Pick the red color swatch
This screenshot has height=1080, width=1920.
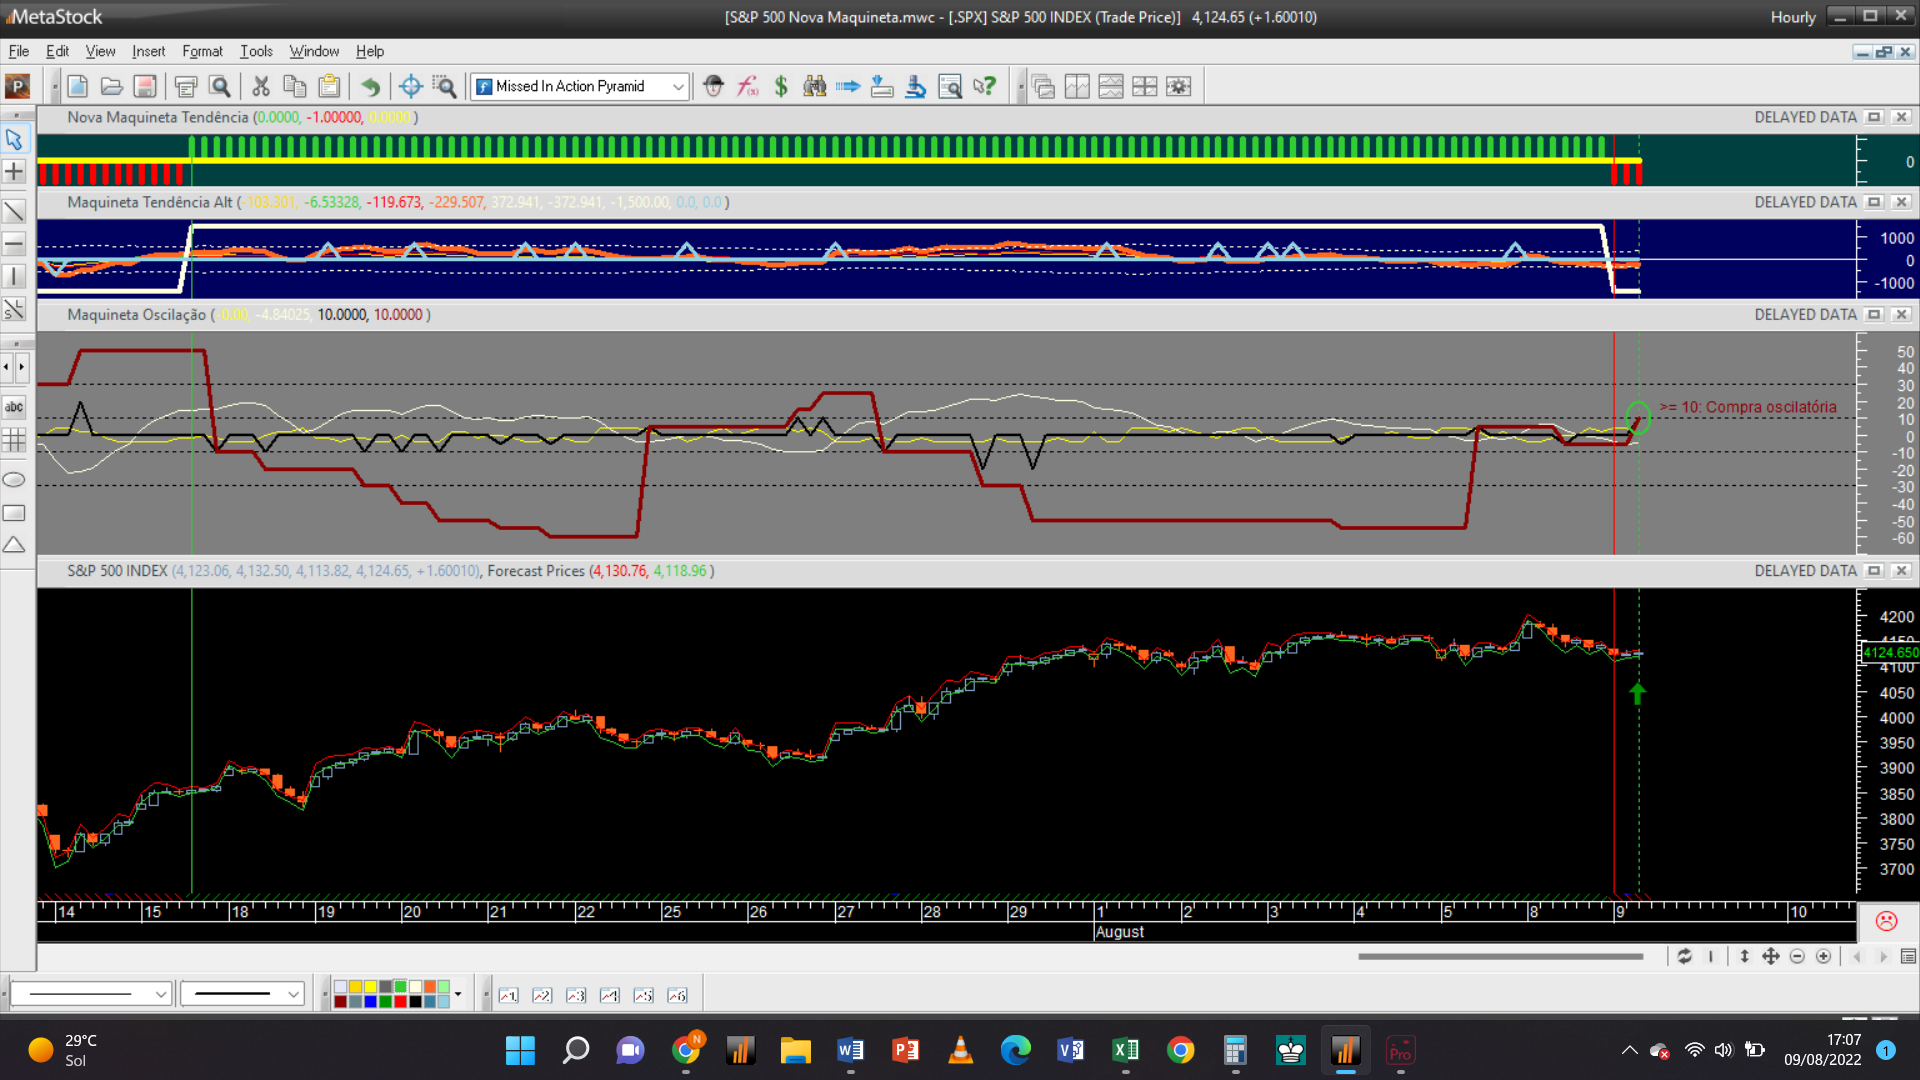[400, 1001]
